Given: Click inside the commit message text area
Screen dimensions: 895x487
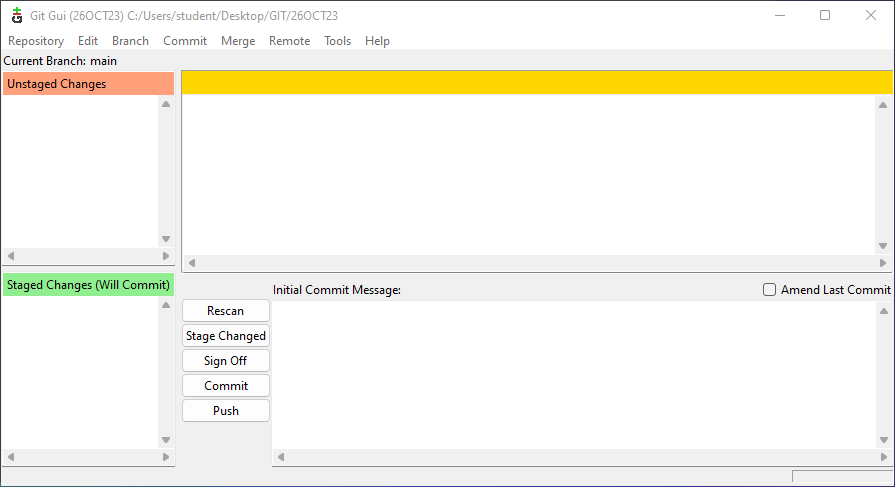Looking at the screenshot, I should coord(574,376).
